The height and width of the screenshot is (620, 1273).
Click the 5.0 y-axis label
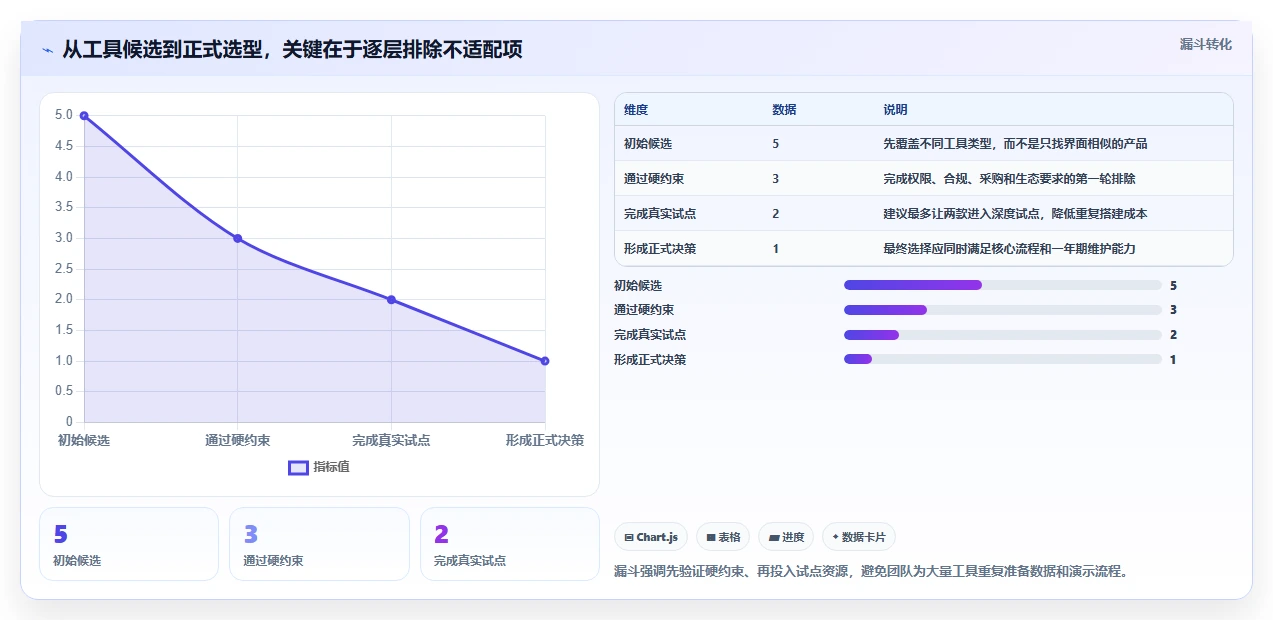(x=63, y=116)
